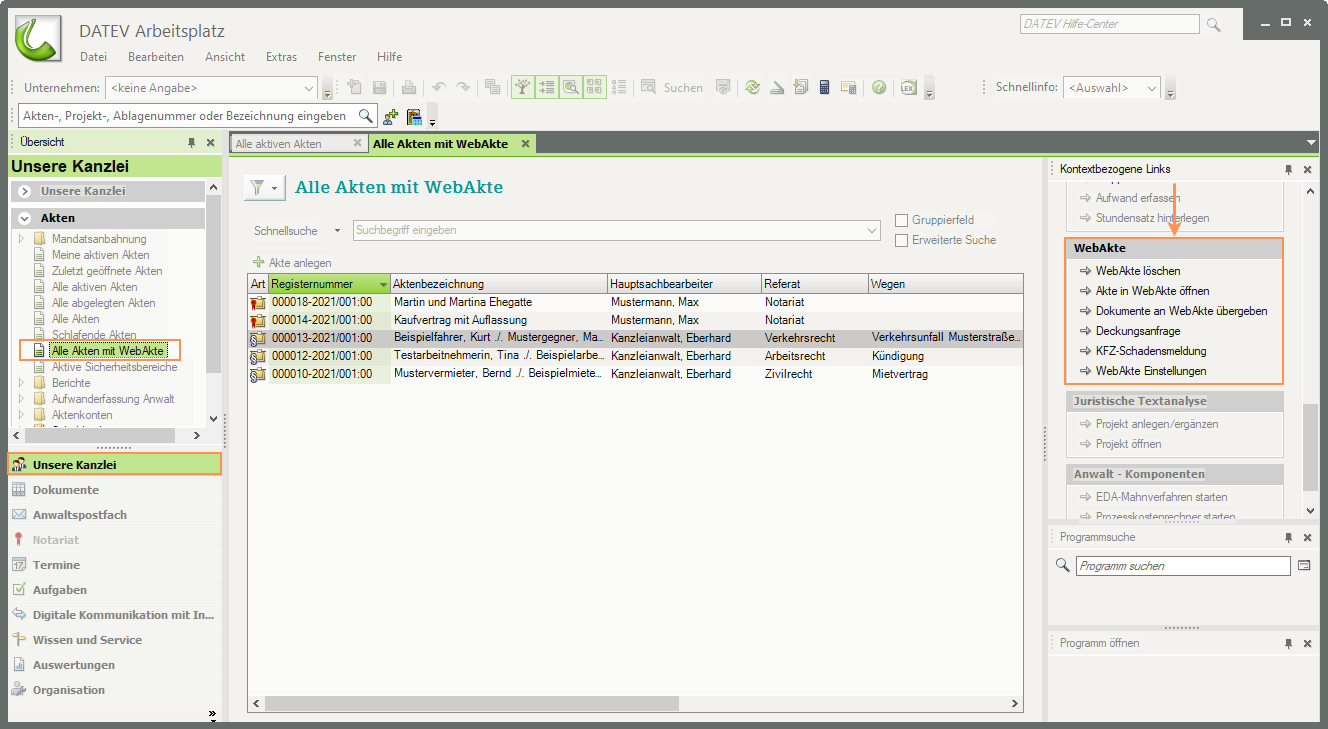This screenshot has height=729, width=1328.
Task: Expand the Aufwanderfassung Anwalt tree node
Action: point(22,399)
